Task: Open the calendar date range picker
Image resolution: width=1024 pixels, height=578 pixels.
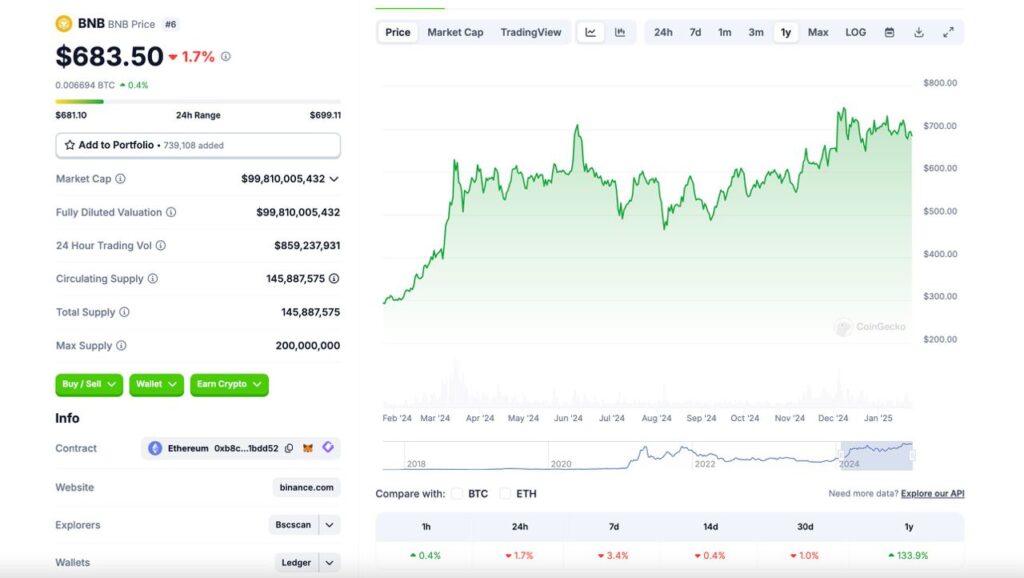Action: pyautogui.click(x=889, y=32)
